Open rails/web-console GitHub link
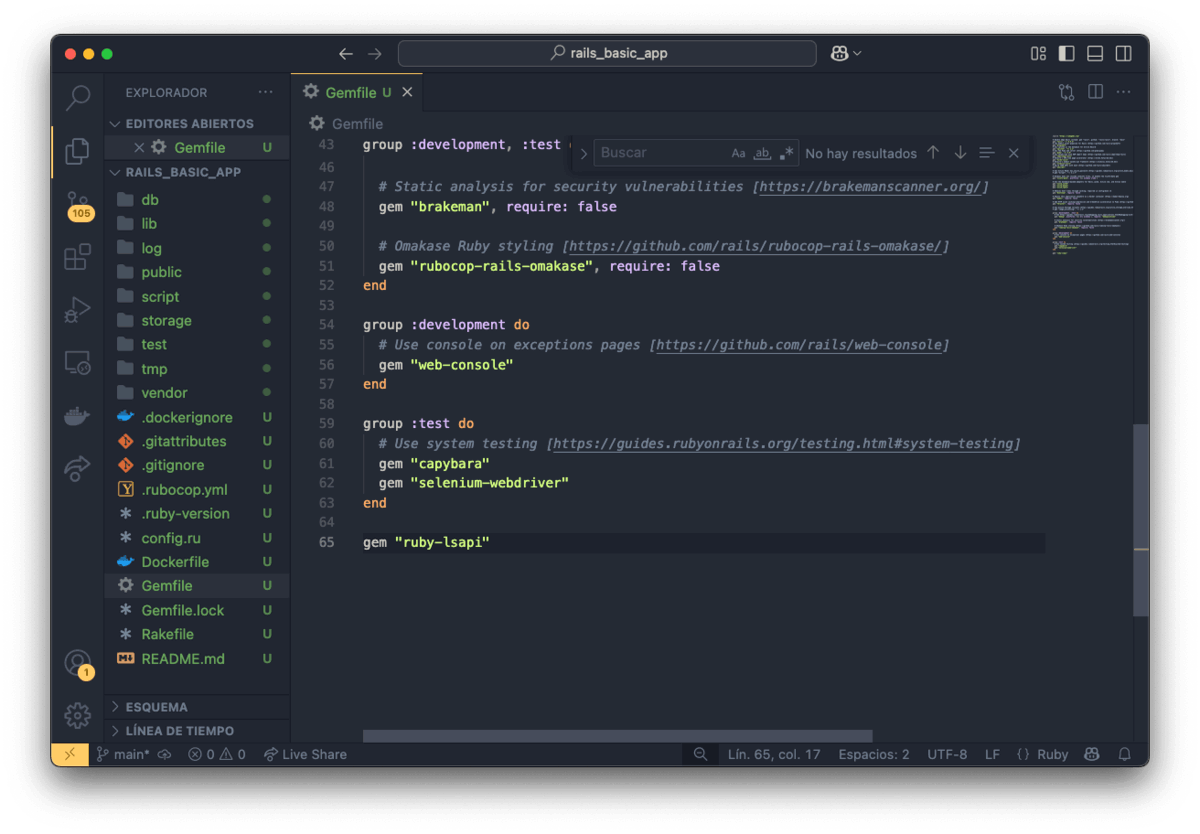1200x834 pixels. (x=799, y=345)
